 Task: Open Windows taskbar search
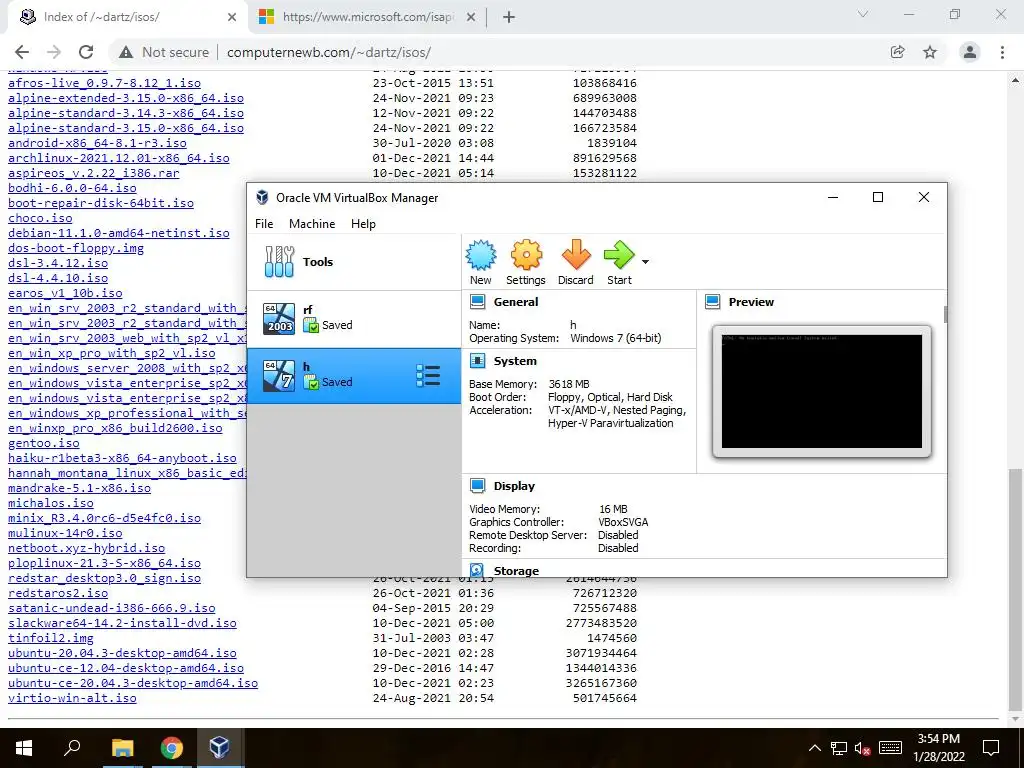72,748
